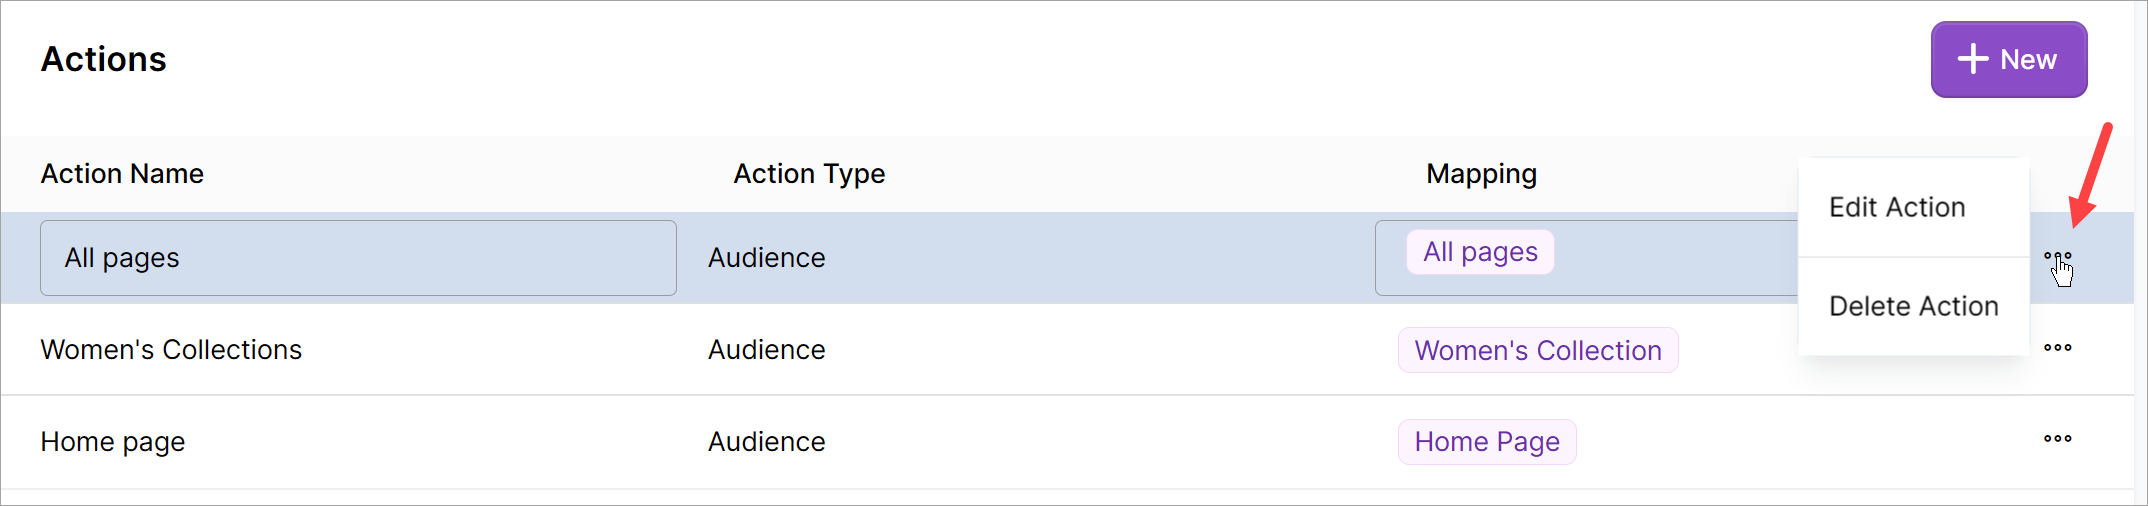This screenshot has height=506, width=2148.
Task: Choose Delete Action in the popup menu
Action: (x=1913, y=306)
